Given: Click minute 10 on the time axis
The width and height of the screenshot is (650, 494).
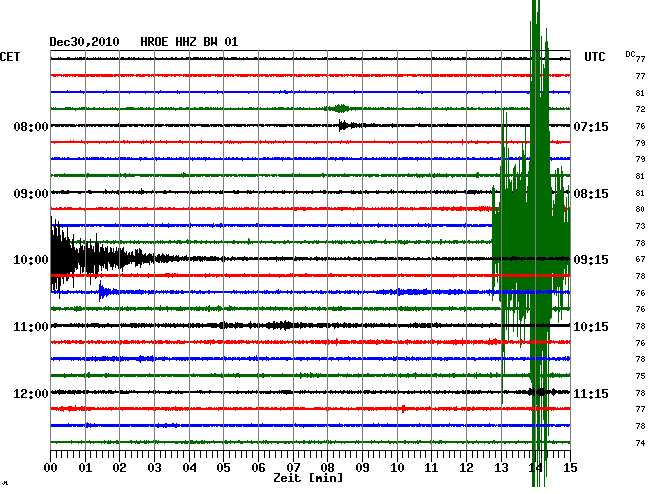Looking at the screenshot, I should [x=397, y=467].
